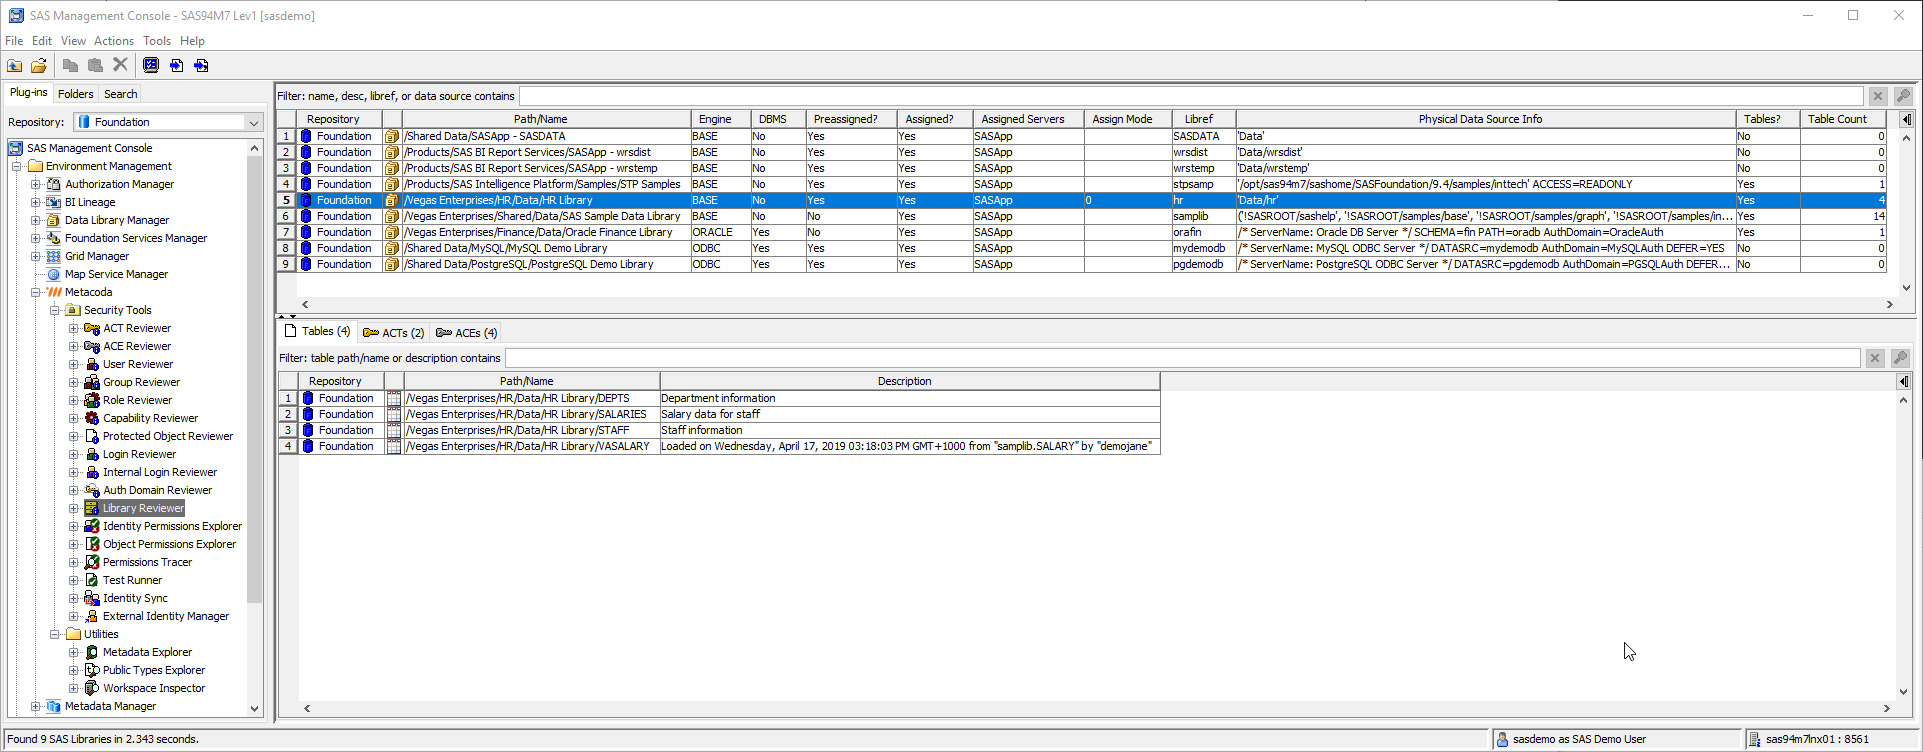Click the clear X button beside library filter
Viewport: 1923px width, 752px height.
point(1878,96)
